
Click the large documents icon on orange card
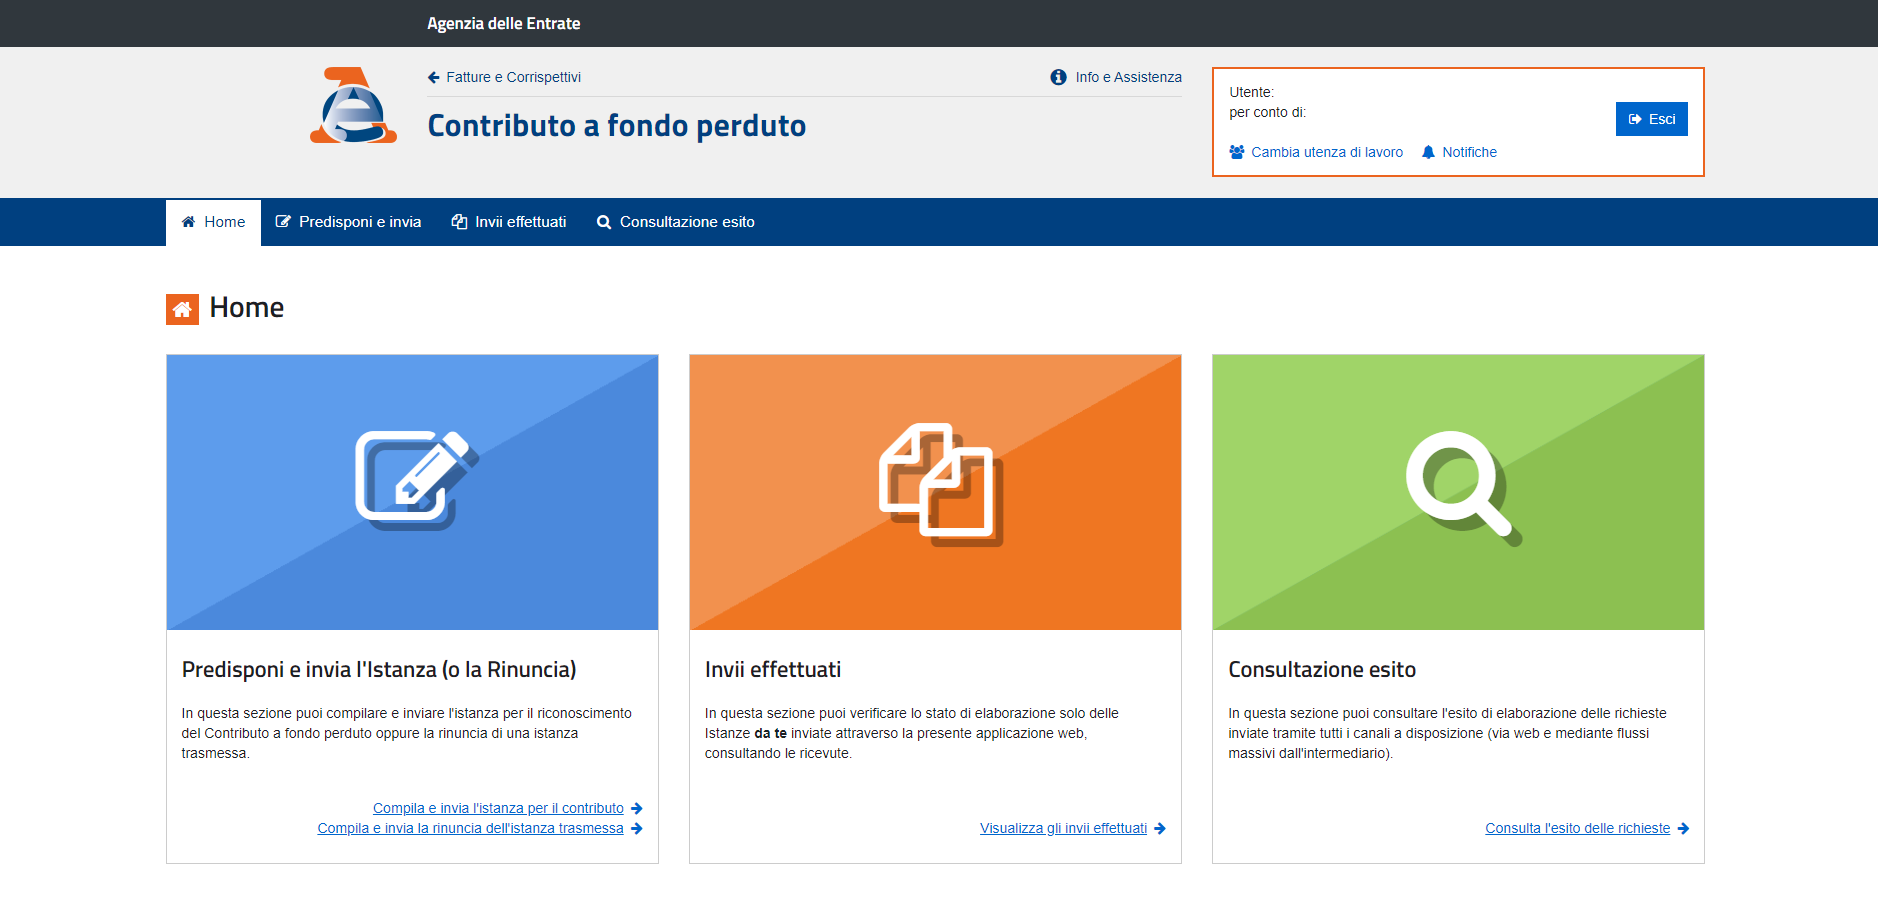click(940, 484)
